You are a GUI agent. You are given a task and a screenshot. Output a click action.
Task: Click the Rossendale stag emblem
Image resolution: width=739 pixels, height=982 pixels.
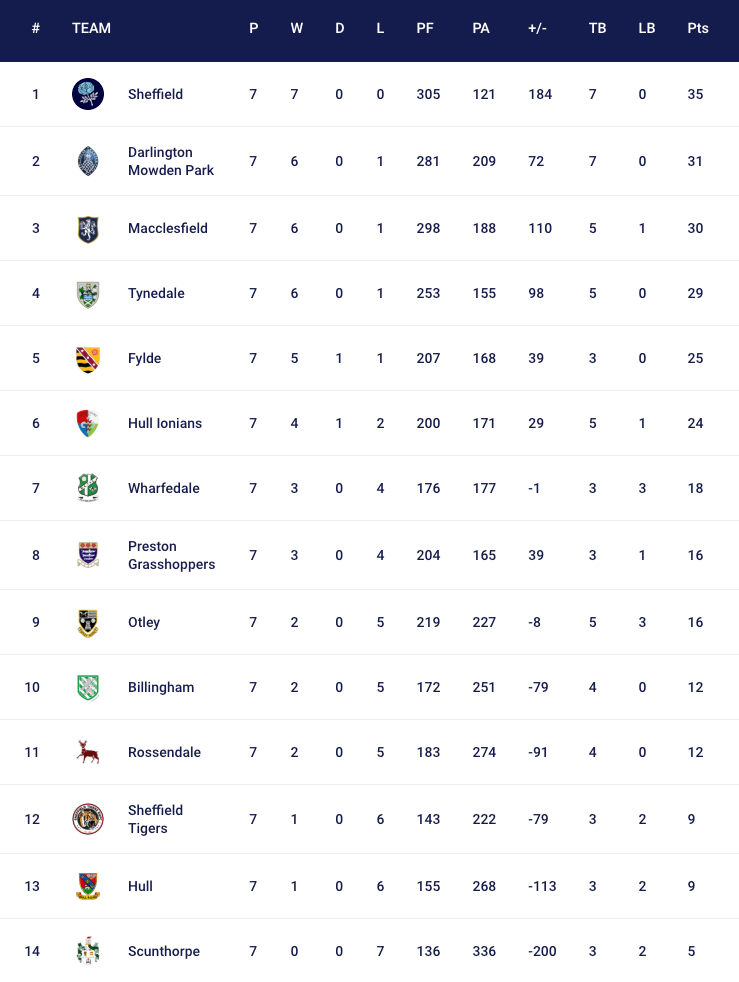click(88, 752)
